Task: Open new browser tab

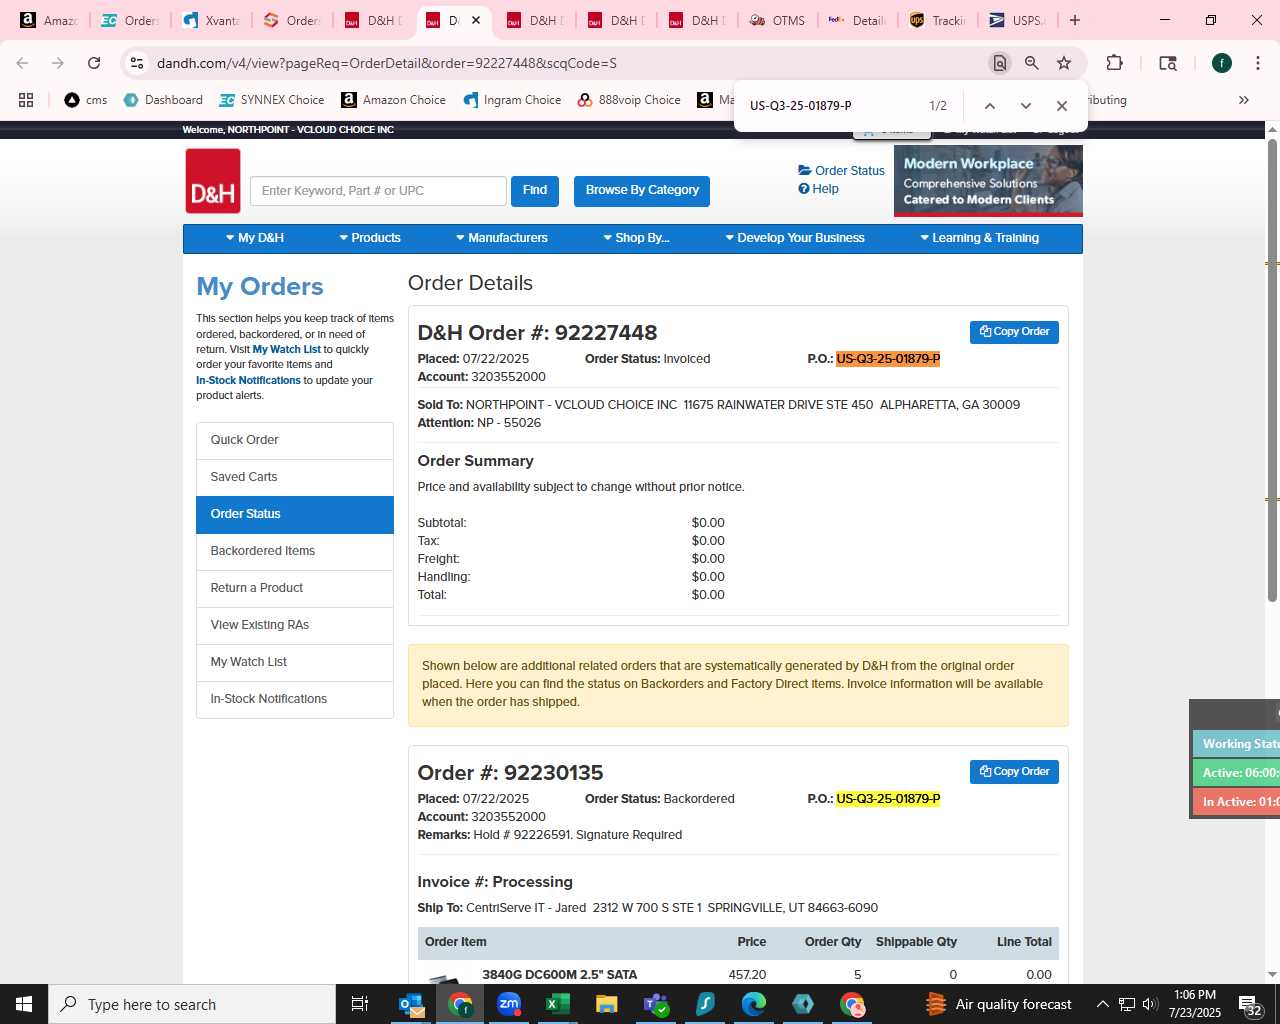Action: (x=1075, y=20)
